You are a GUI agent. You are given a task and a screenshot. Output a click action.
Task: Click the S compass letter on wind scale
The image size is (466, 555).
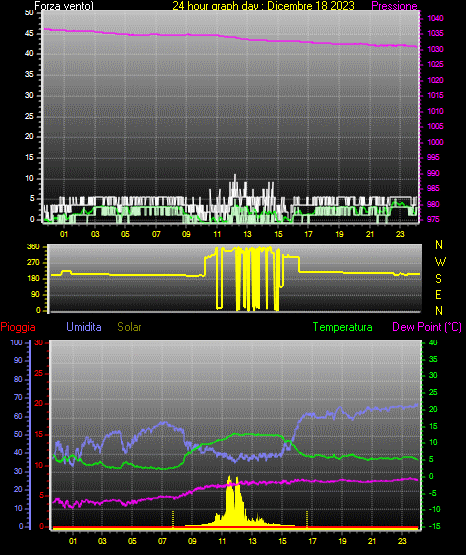438,279
